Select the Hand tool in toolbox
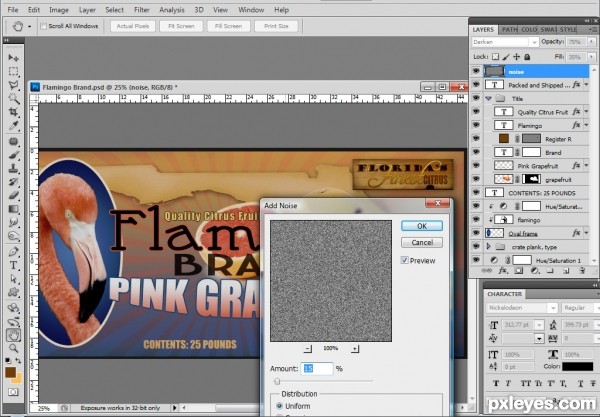The image size is (600, 417). click(x=13, y=336)
